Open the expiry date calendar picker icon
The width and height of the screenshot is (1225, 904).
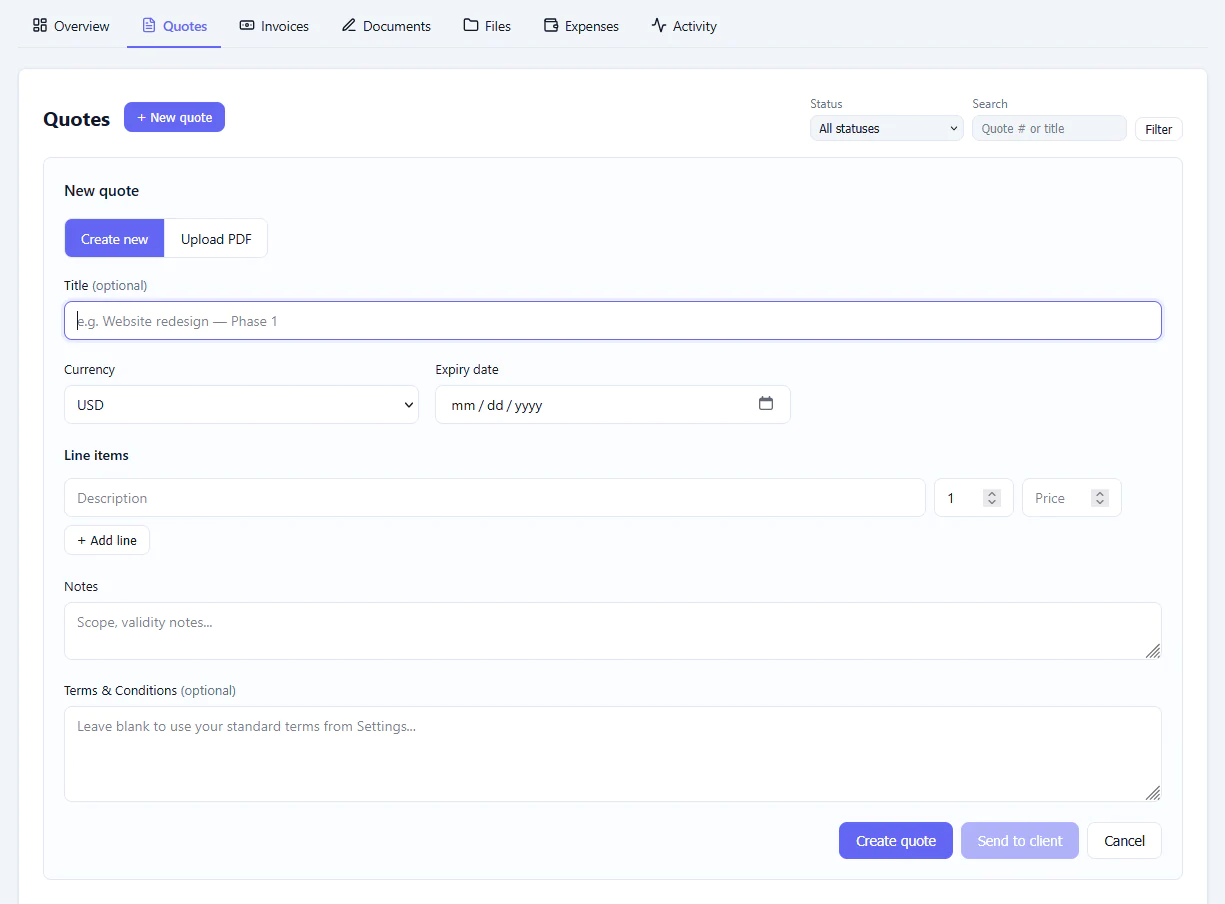click(x=766, y=404)
